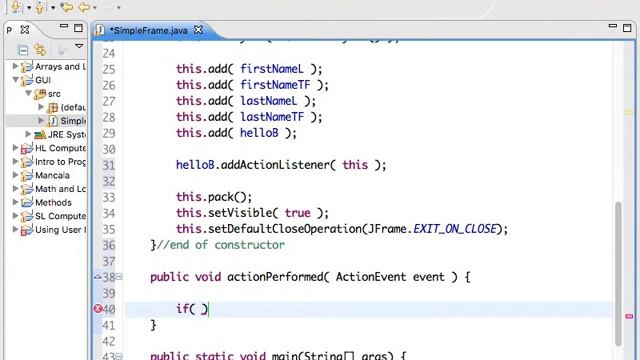Expand the default package node
Viewport: 640px width, 360px height.
pyautogui.click(x=41, y=107)
